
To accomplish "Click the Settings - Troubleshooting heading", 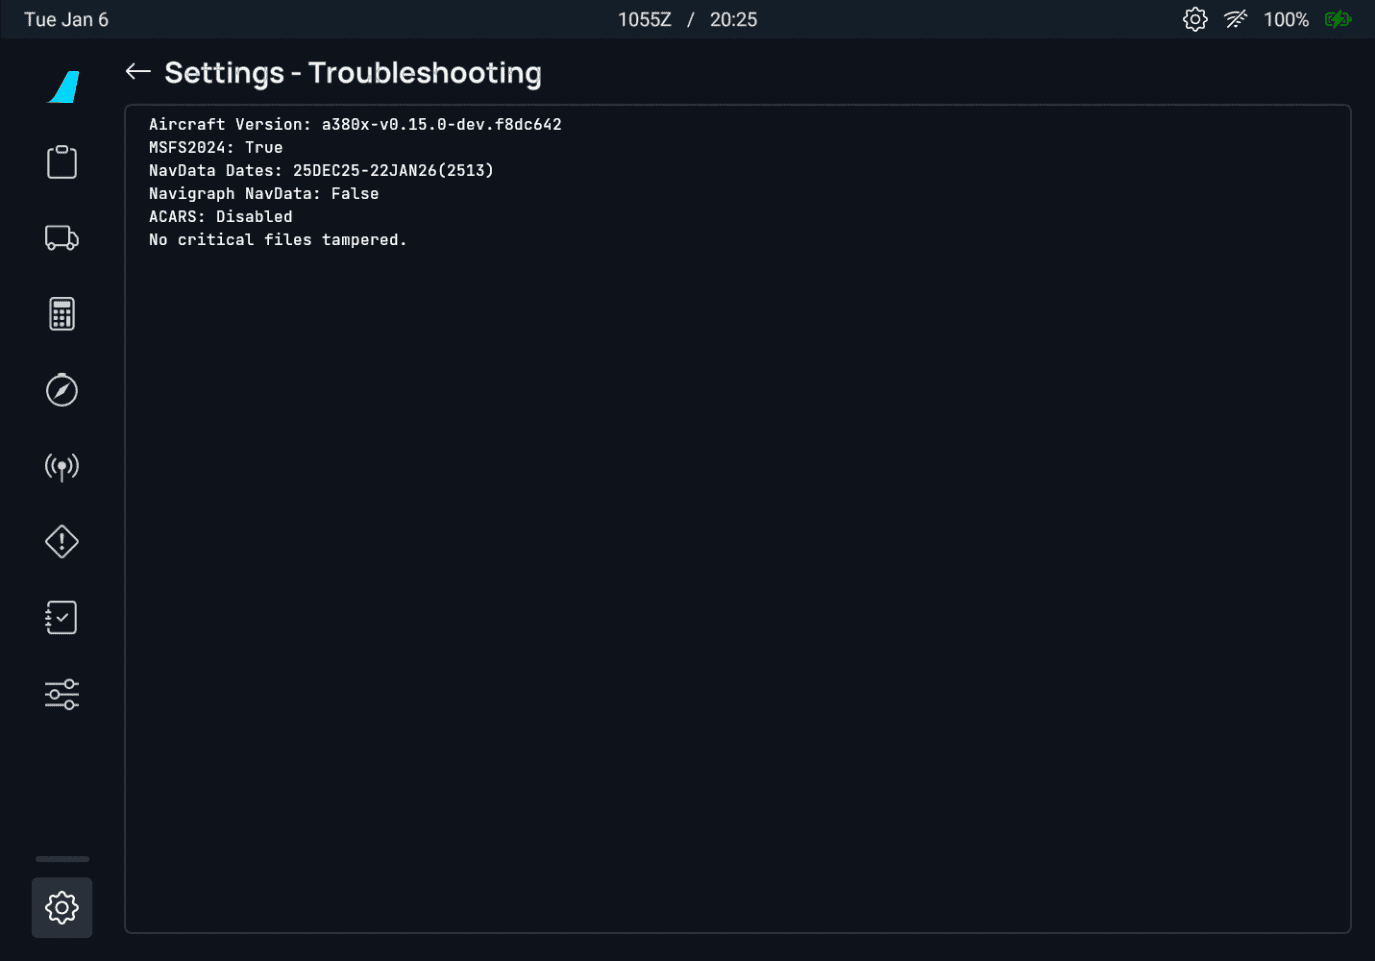I will [353, 73].
